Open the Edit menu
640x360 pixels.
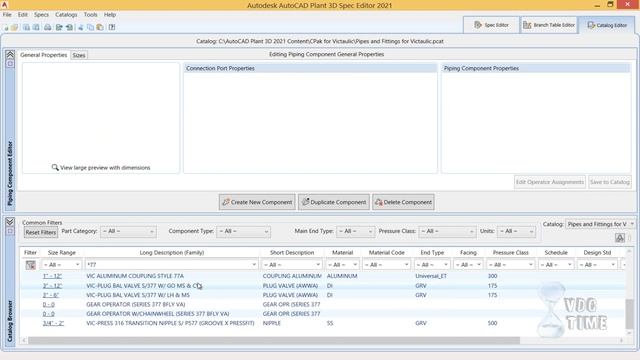click(23, 14)
